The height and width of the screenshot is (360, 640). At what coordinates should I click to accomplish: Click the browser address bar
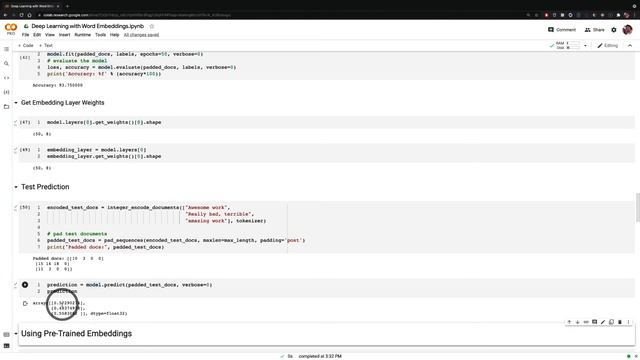tap(261, 15)
